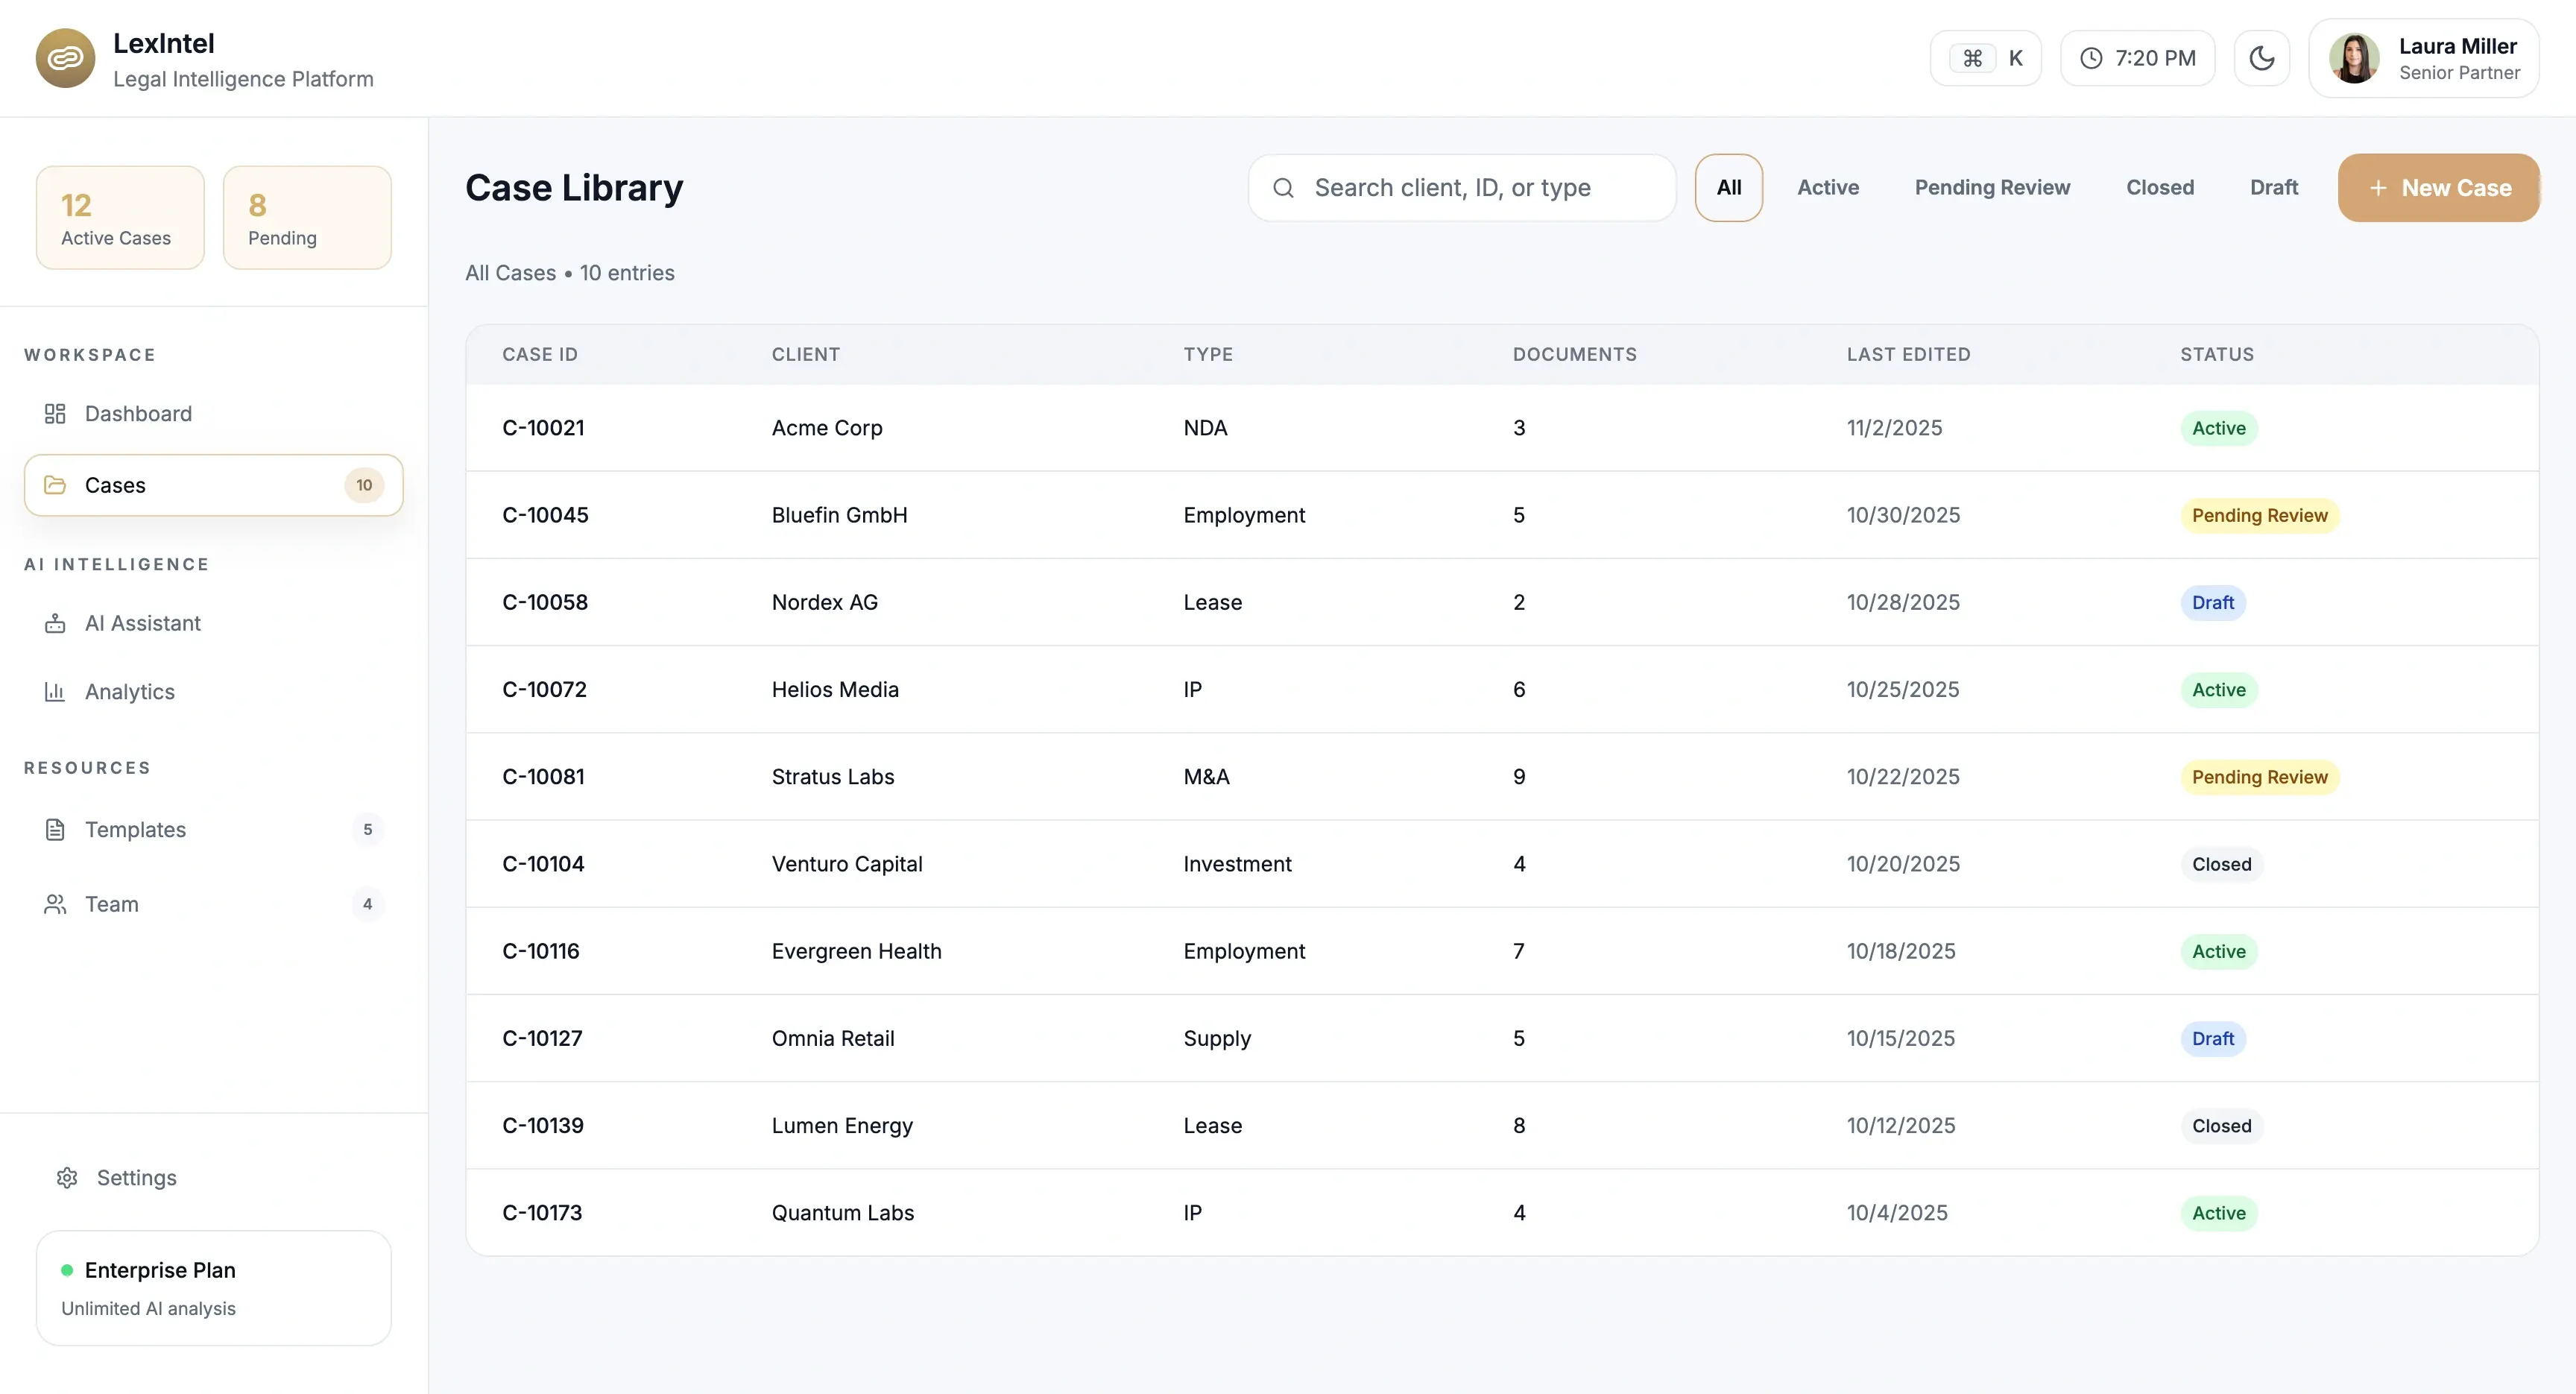The width and height of the screenshot is (2576, 1394).
Task: Open AI Assistant via its robot icon
Action: point(55,624)
